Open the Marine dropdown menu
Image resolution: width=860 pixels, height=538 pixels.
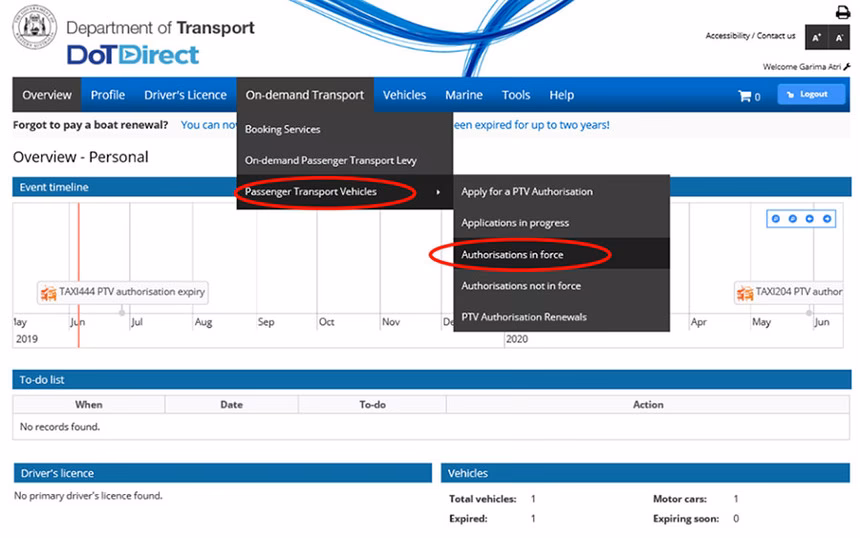tap(463, 95)
